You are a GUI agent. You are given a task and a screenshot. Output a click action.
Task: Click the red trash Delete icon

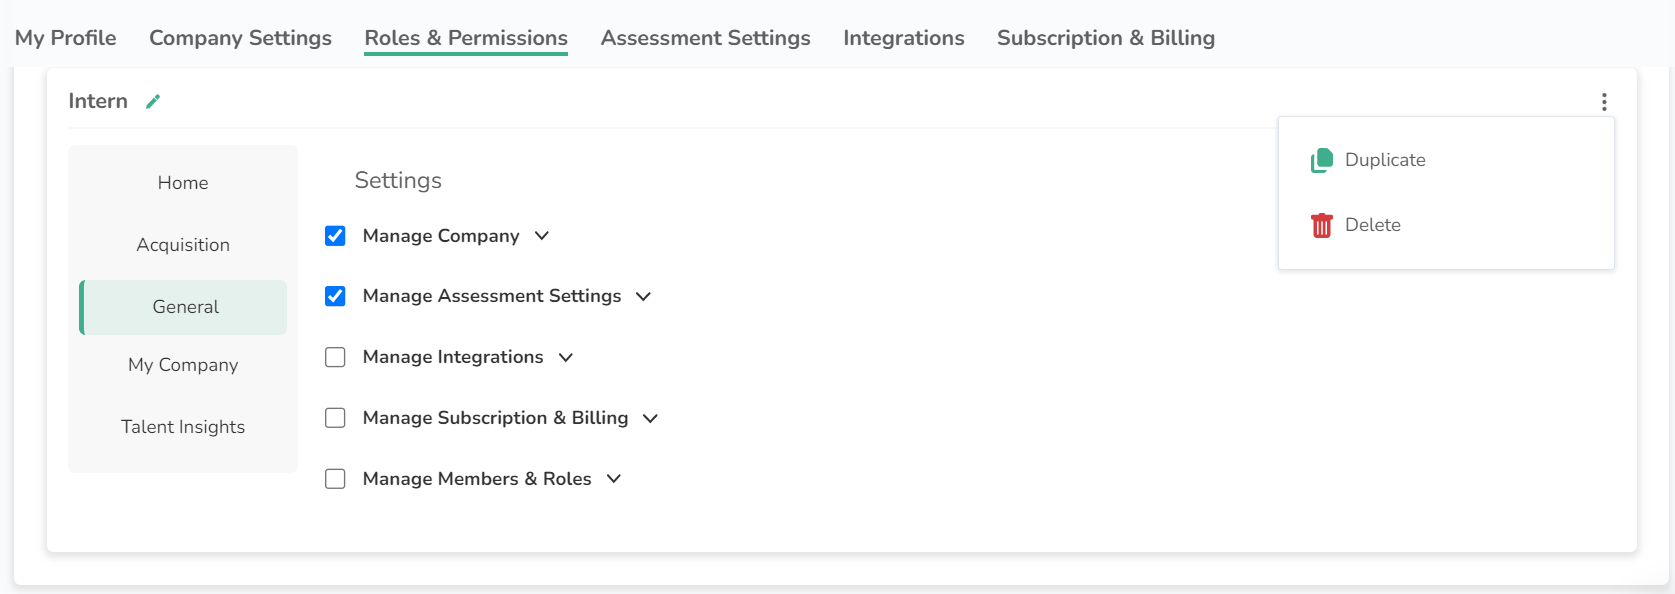click(1321, 225)
